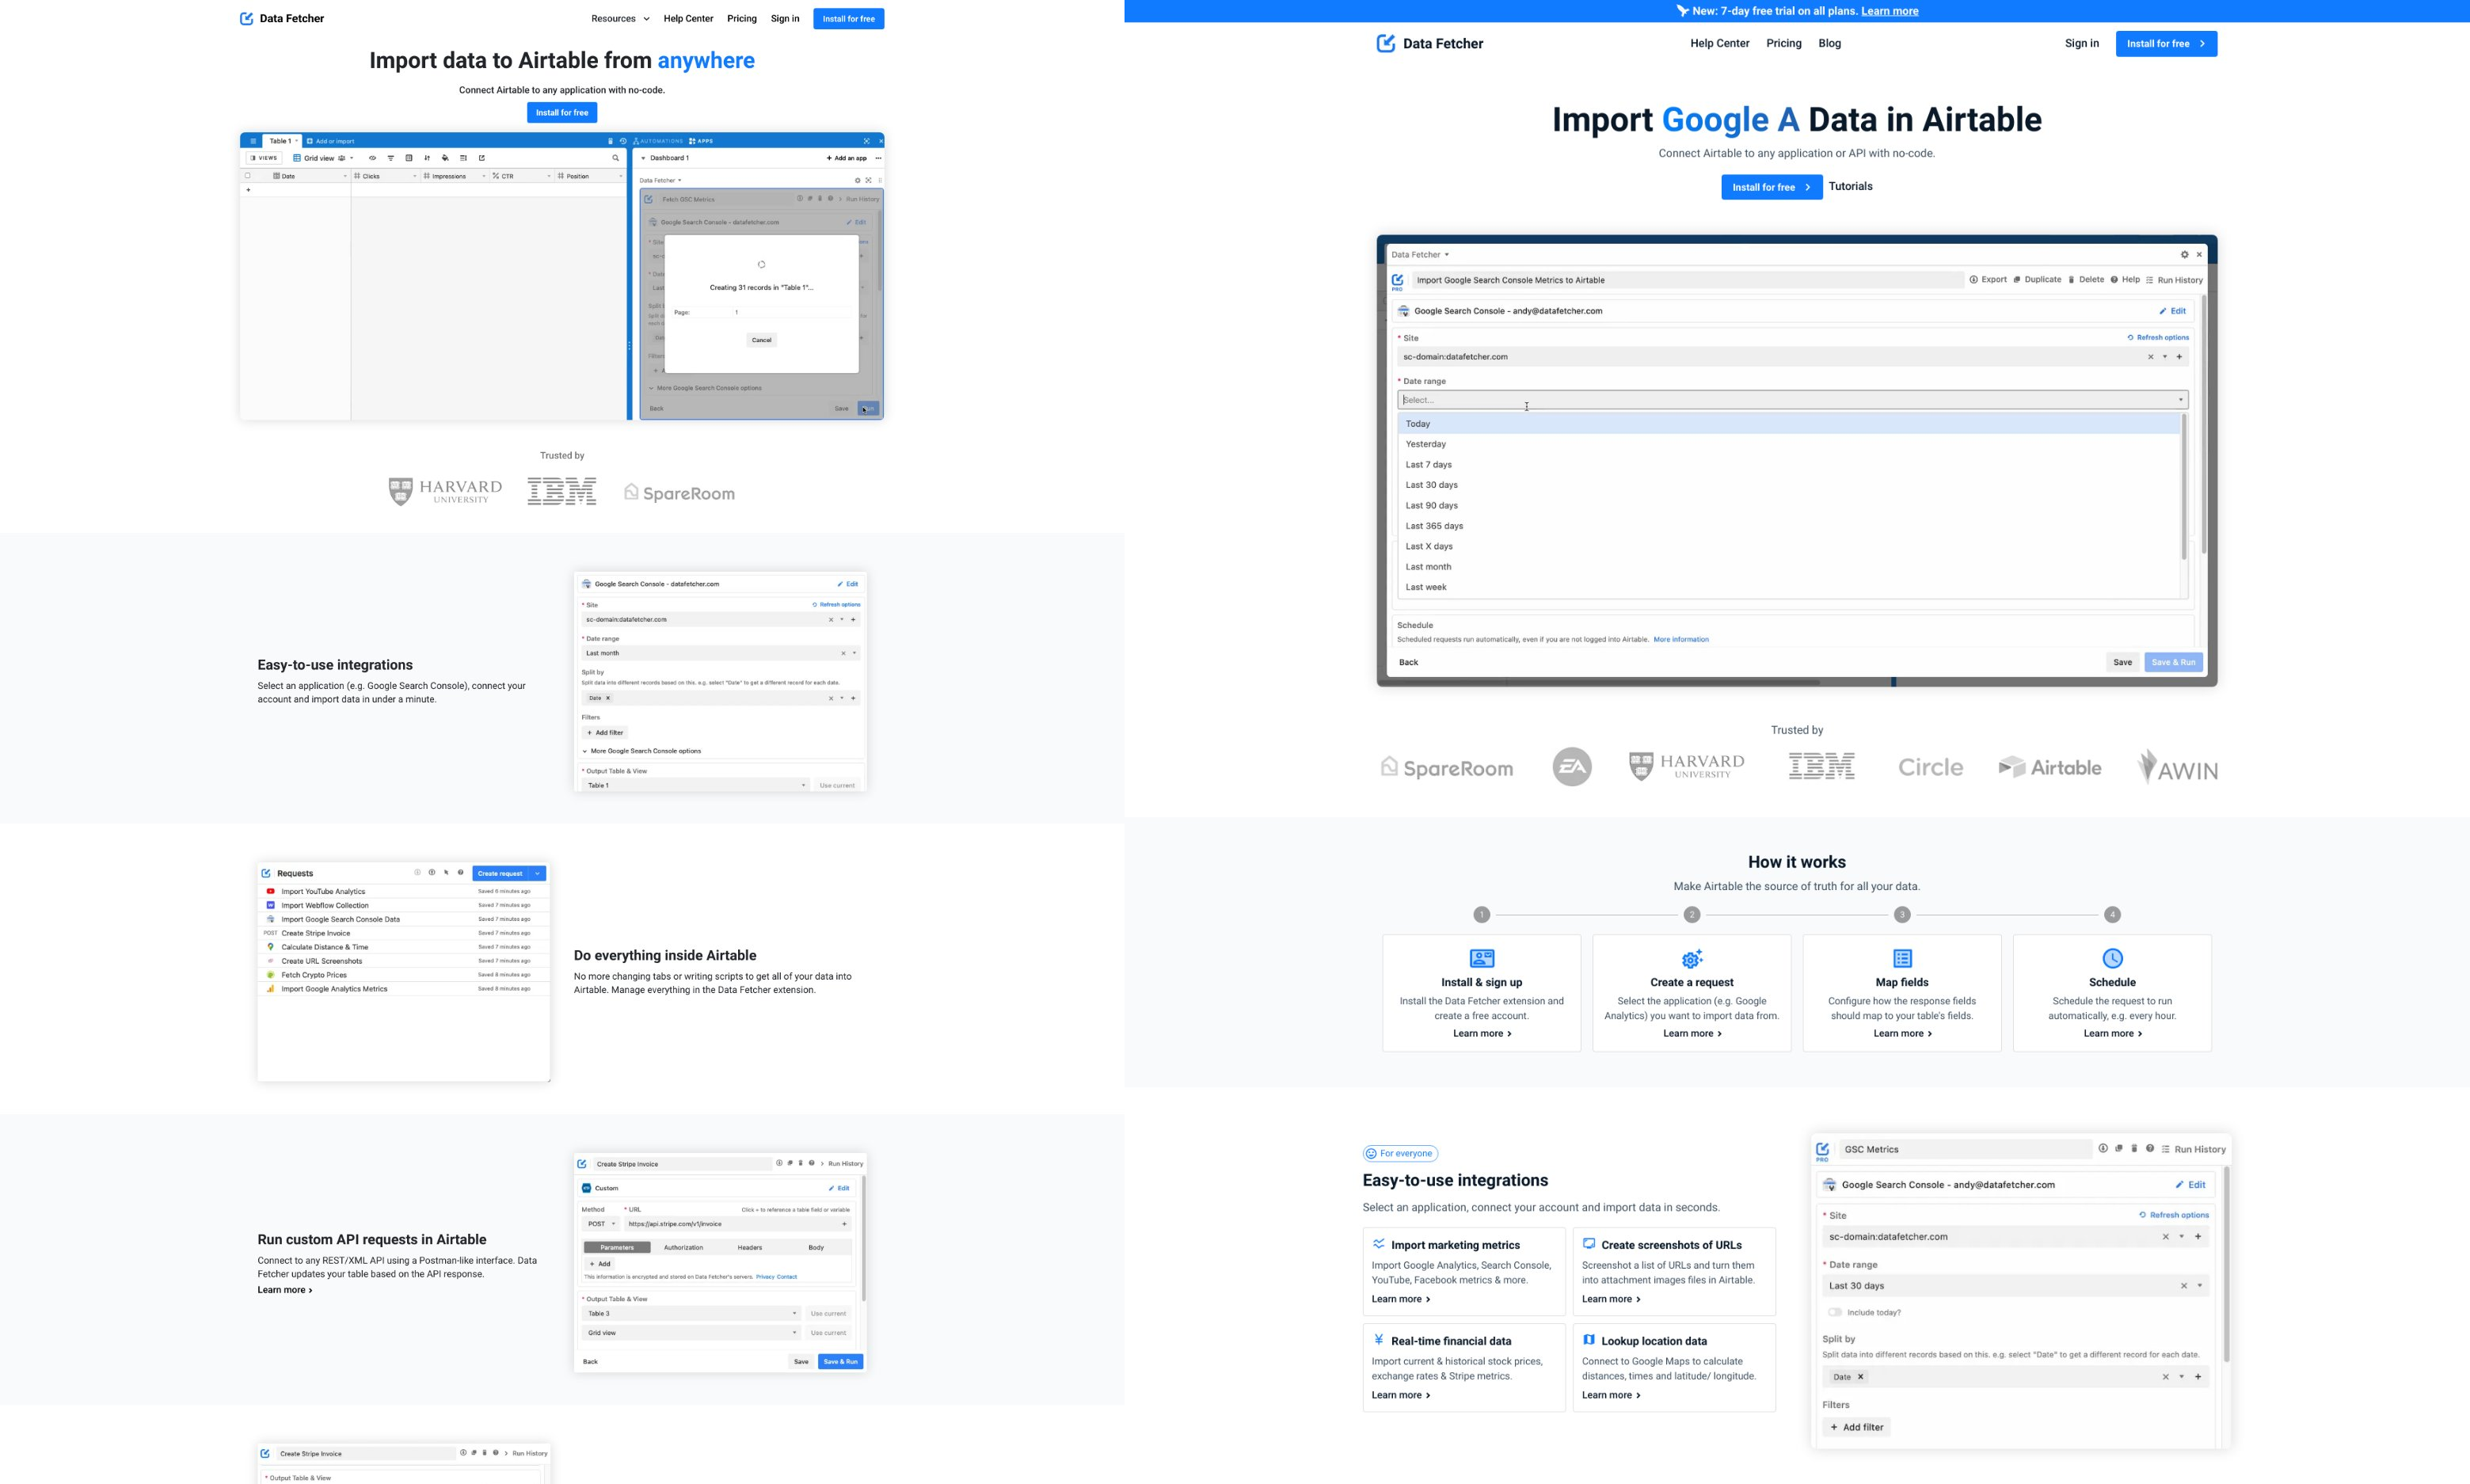This screenshot has height=1484, width=2470.
Task: Click Help in the request toolbar
Action: click(2125, 280)
